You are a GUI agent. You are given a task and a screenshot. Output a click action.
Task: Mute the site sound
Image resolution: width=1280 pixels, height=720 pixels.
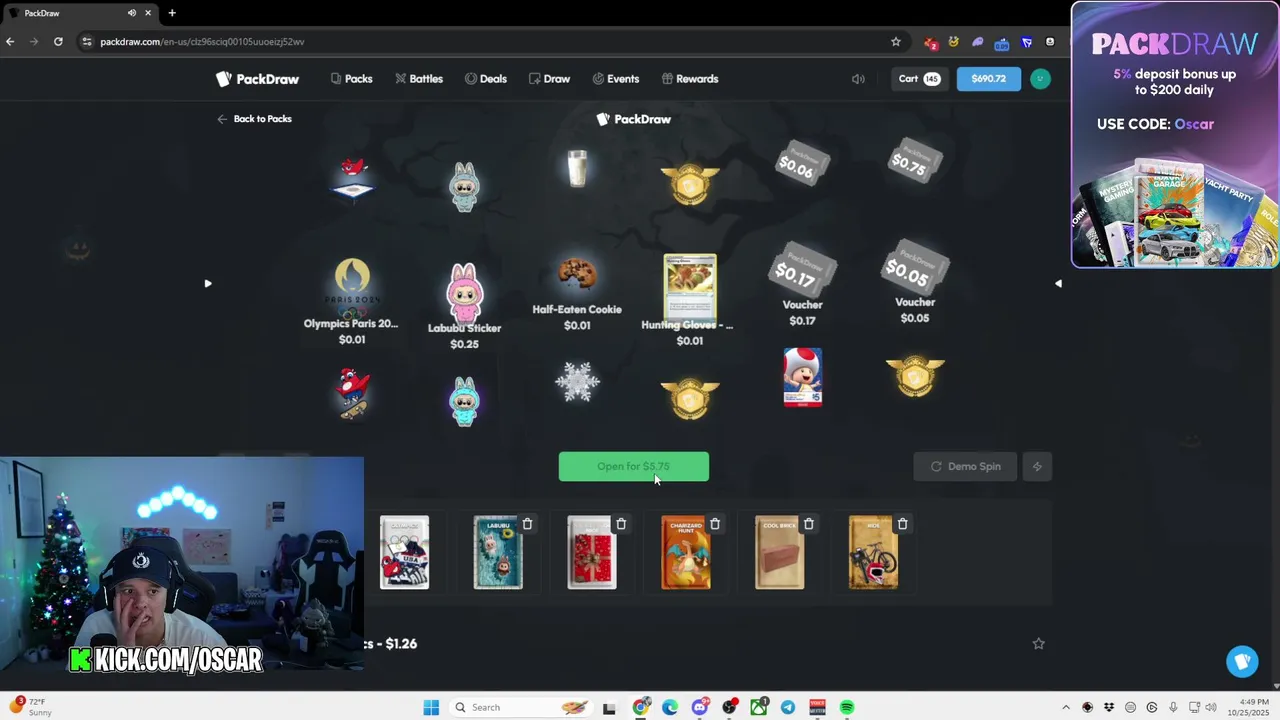(858, 79)
